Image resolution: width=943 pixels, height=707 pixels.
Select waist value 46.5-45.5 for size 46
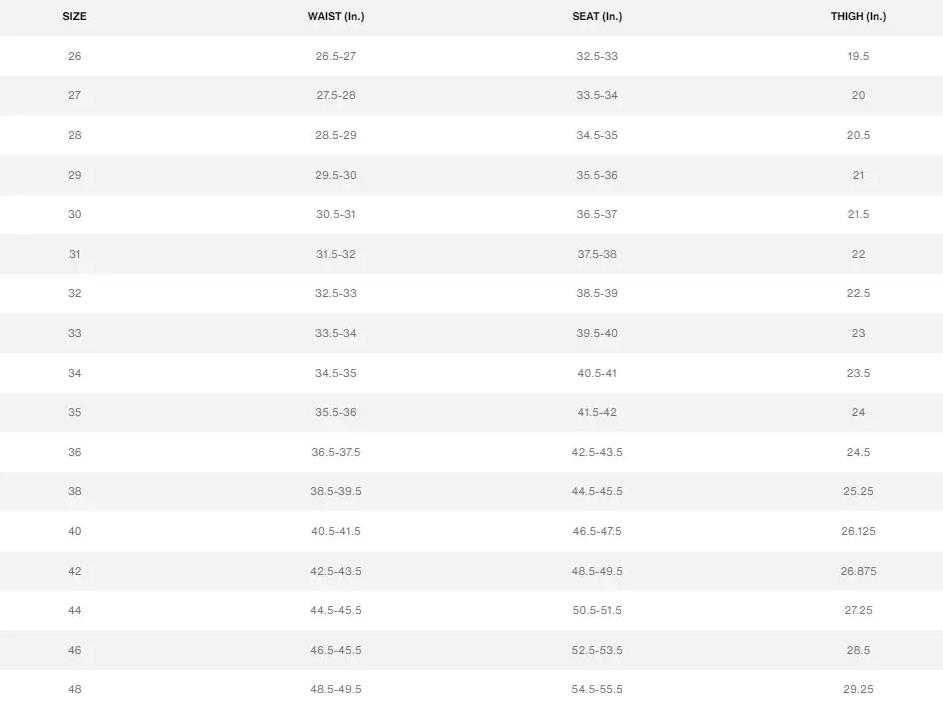(335, 650)
